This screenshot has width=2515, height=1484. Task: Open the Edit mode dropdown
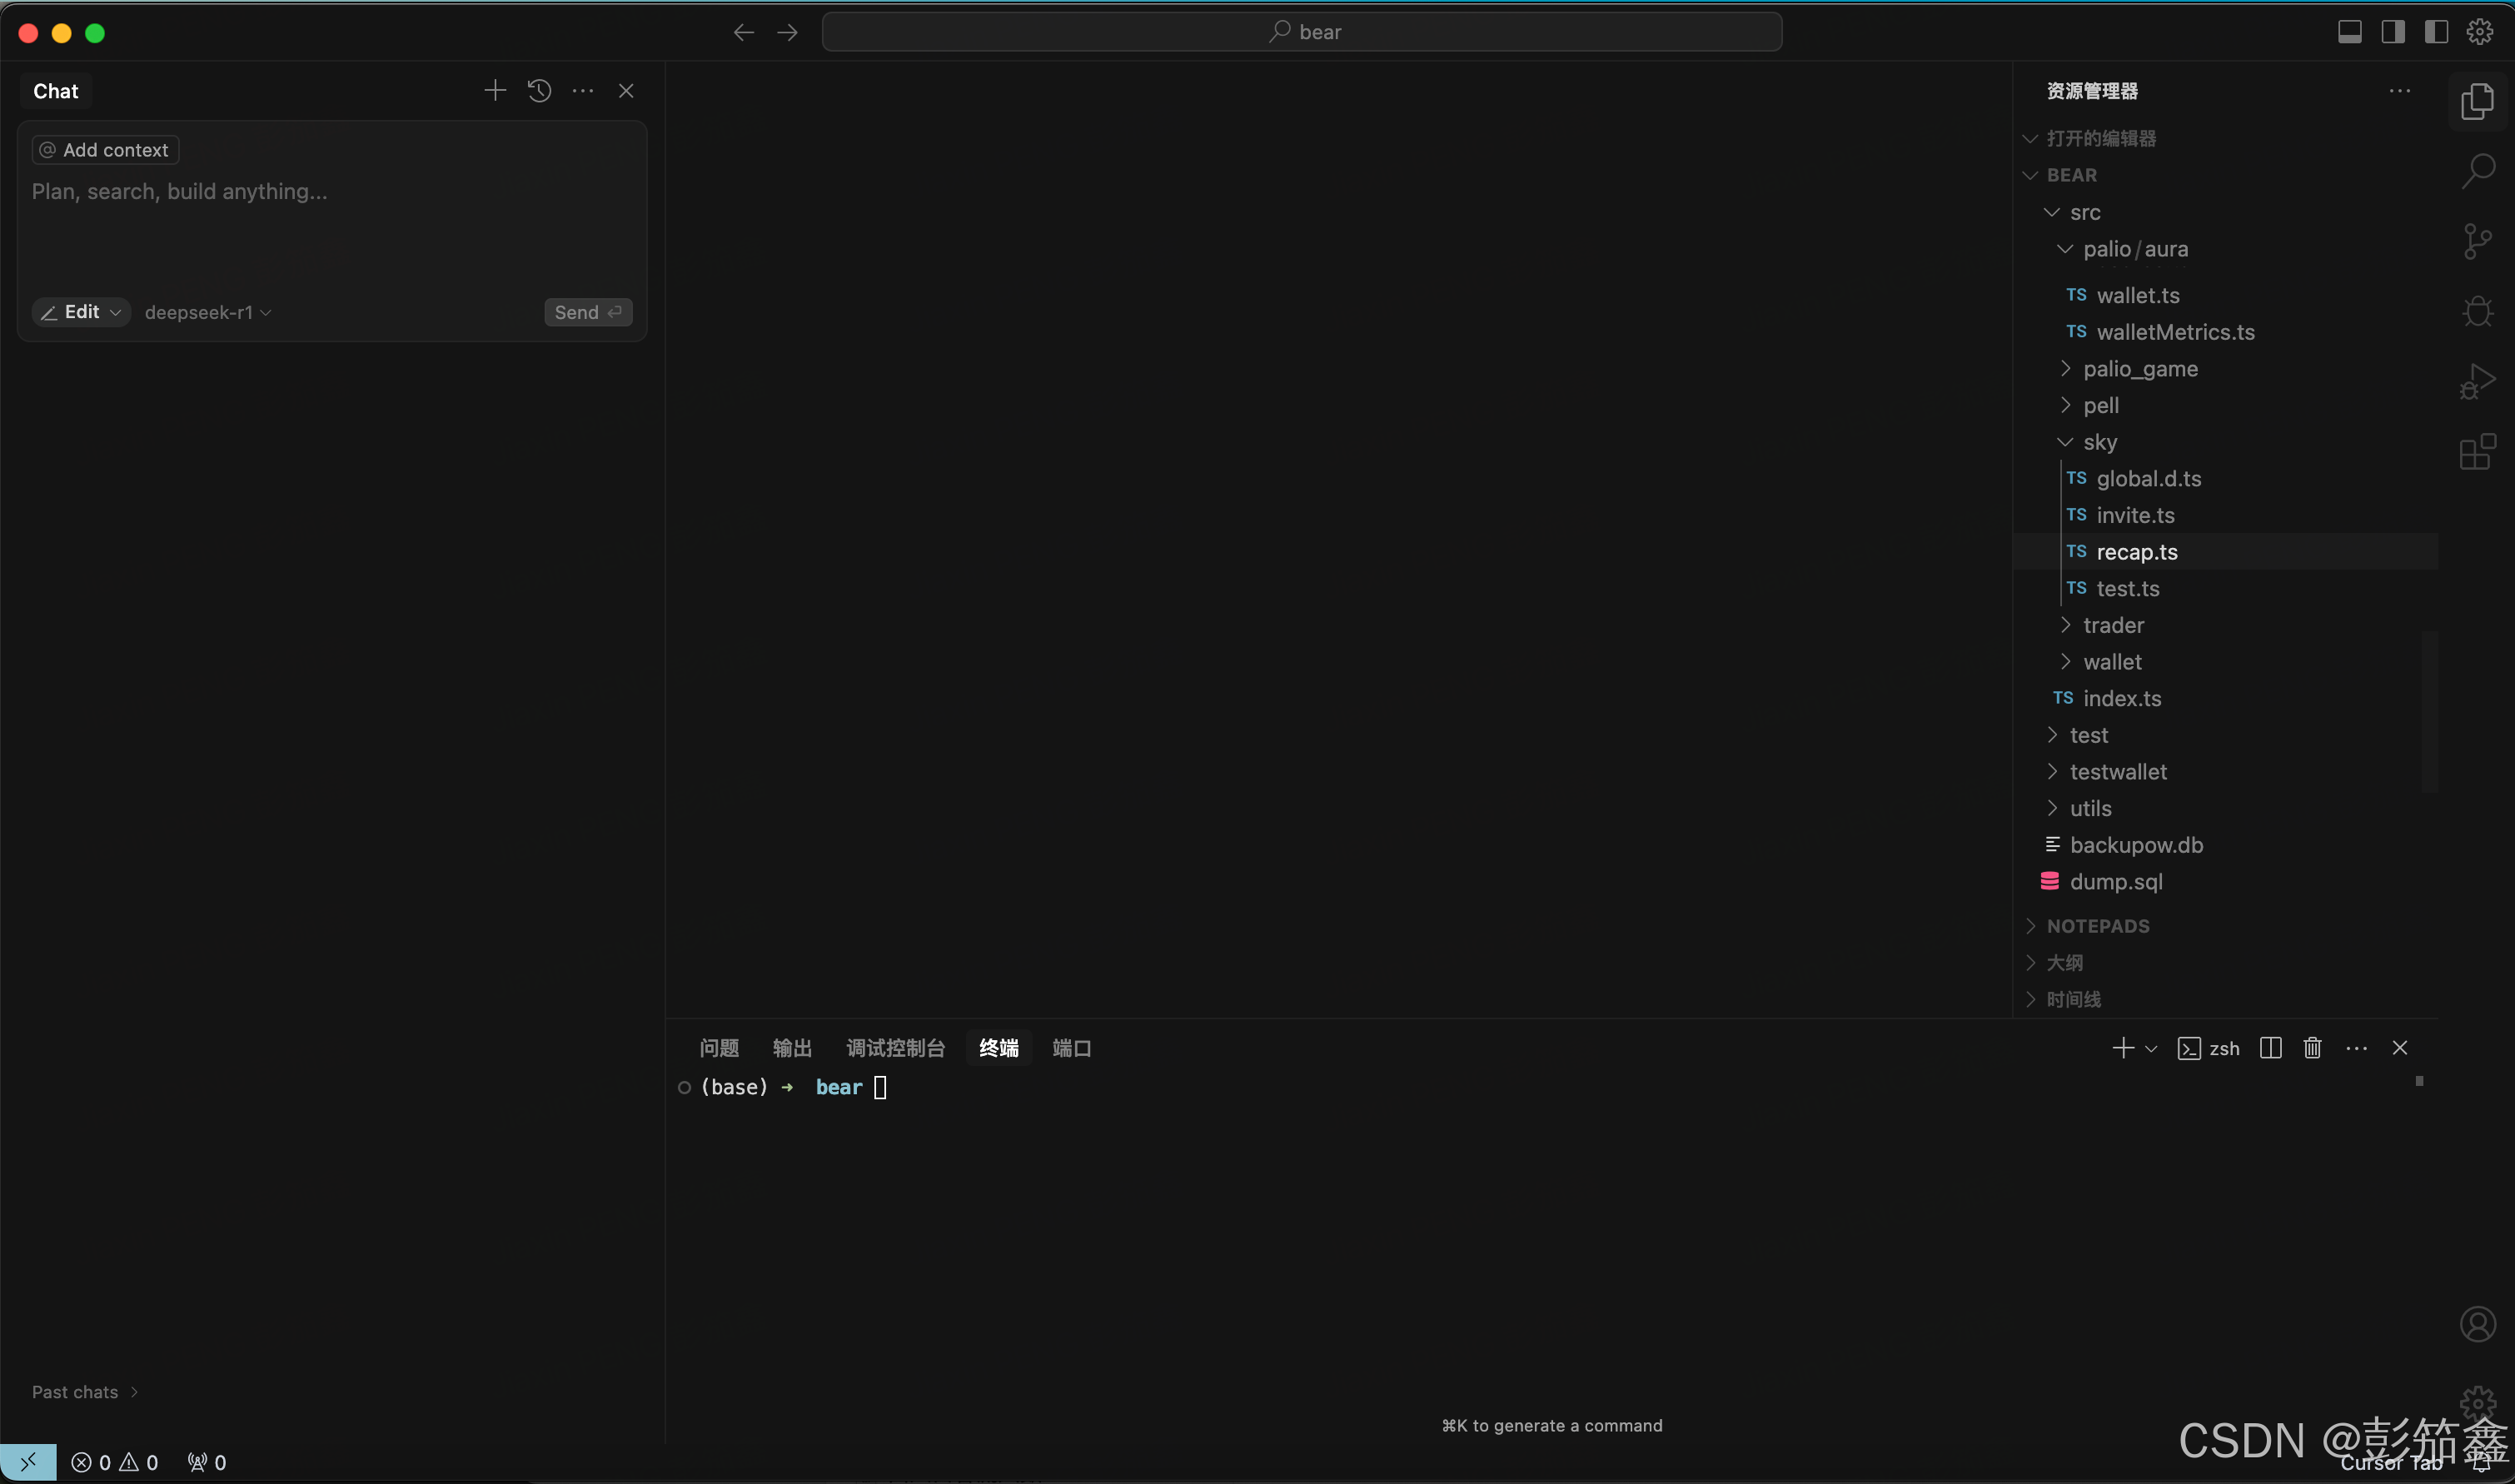coord(81,312)
